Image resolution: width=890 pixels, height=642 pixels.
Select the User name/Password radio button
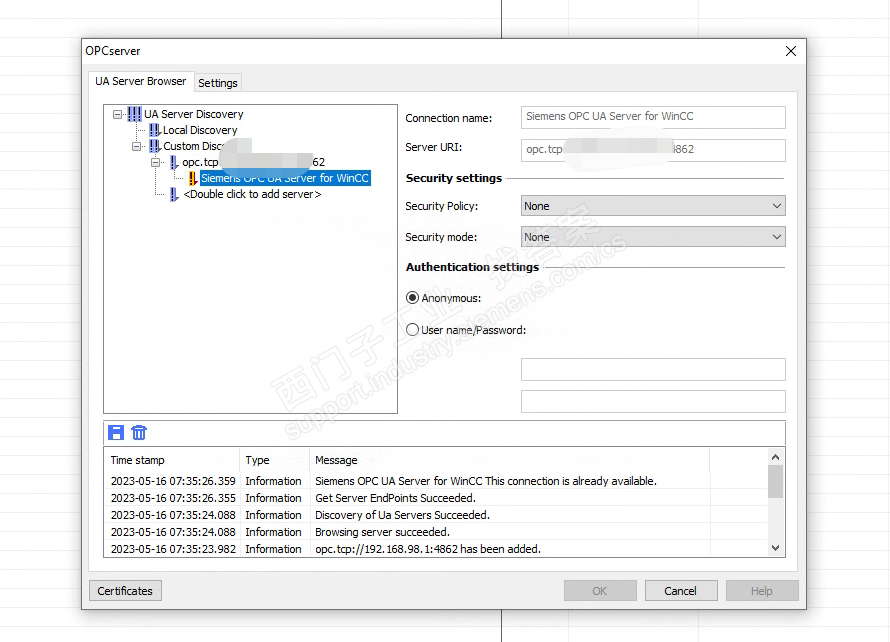(x=413, y=330)
